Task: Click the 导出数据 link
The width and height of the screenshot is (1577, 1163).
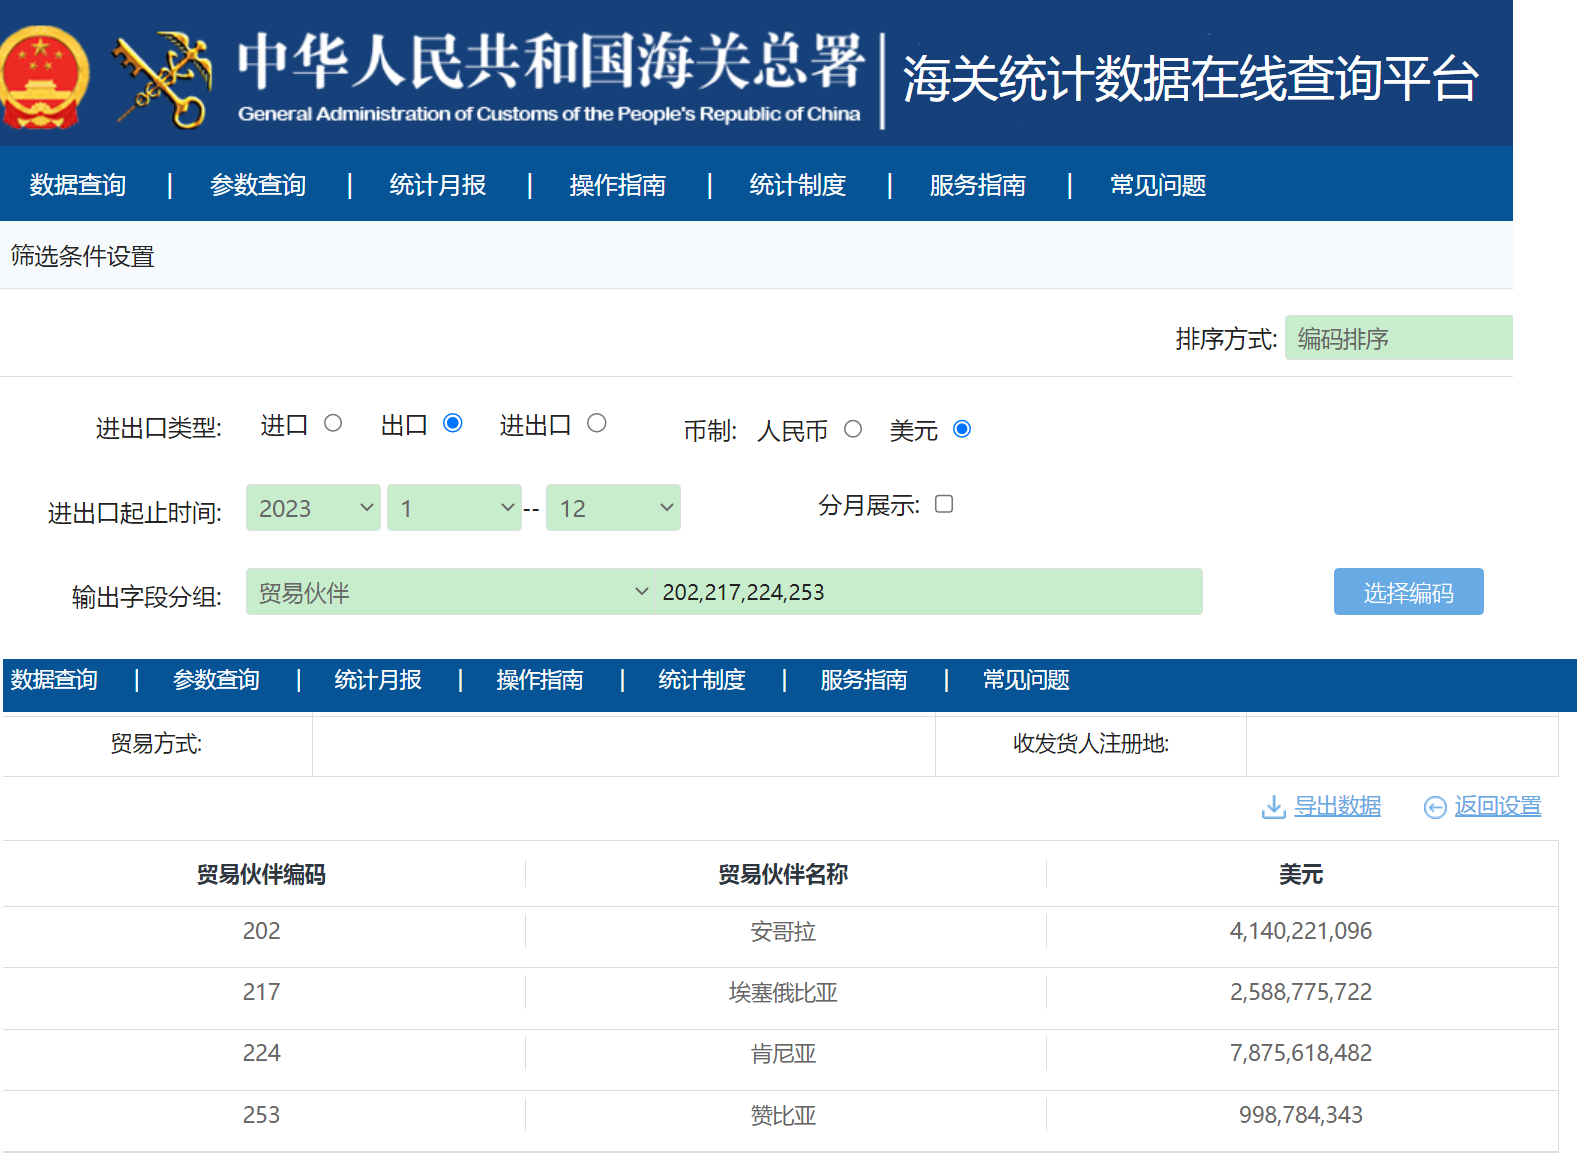Action: (x=1338, y=806)
